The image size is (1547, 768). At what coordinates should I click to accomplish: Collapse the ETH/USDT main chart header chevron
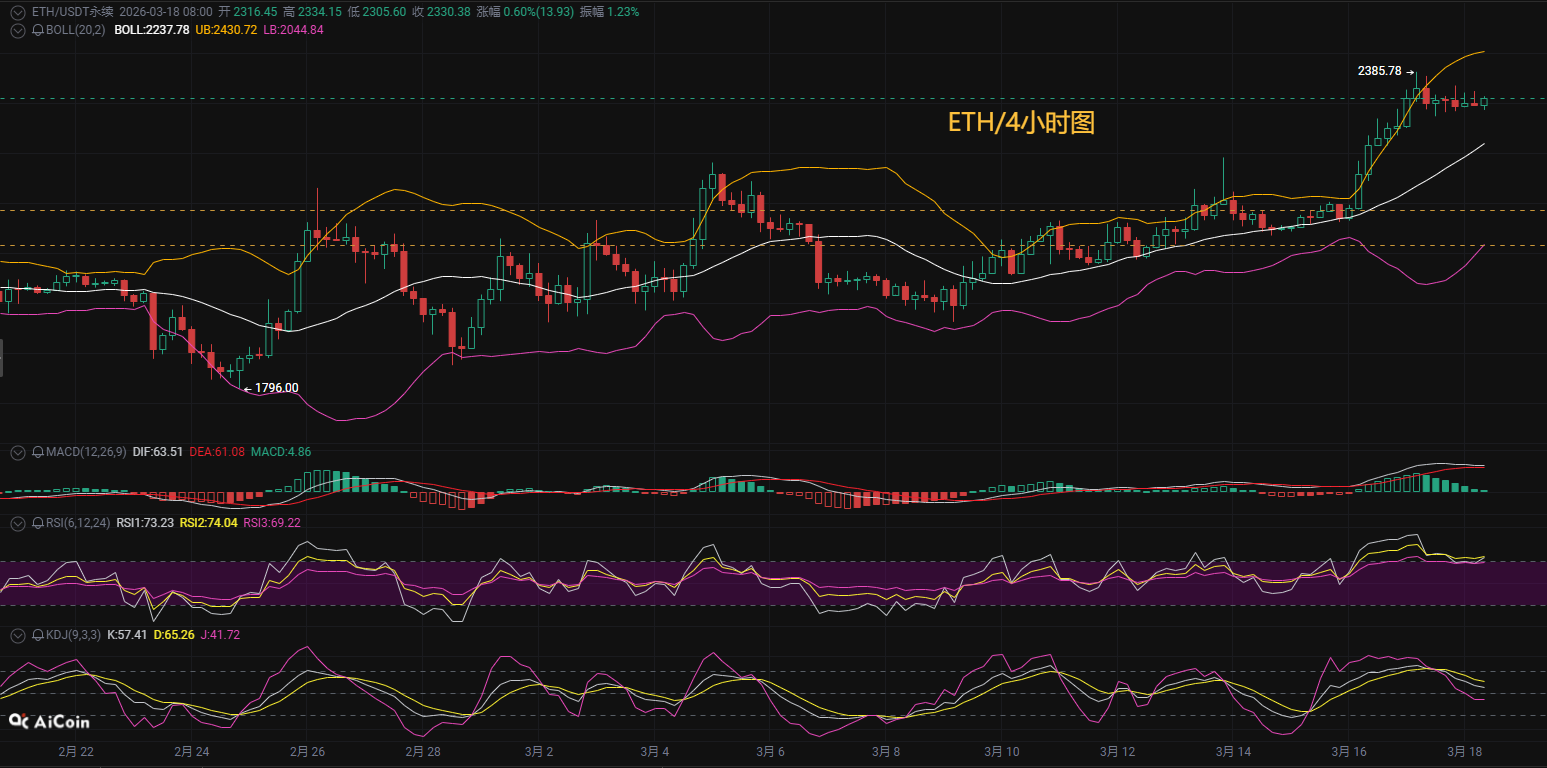pos(18,12)
